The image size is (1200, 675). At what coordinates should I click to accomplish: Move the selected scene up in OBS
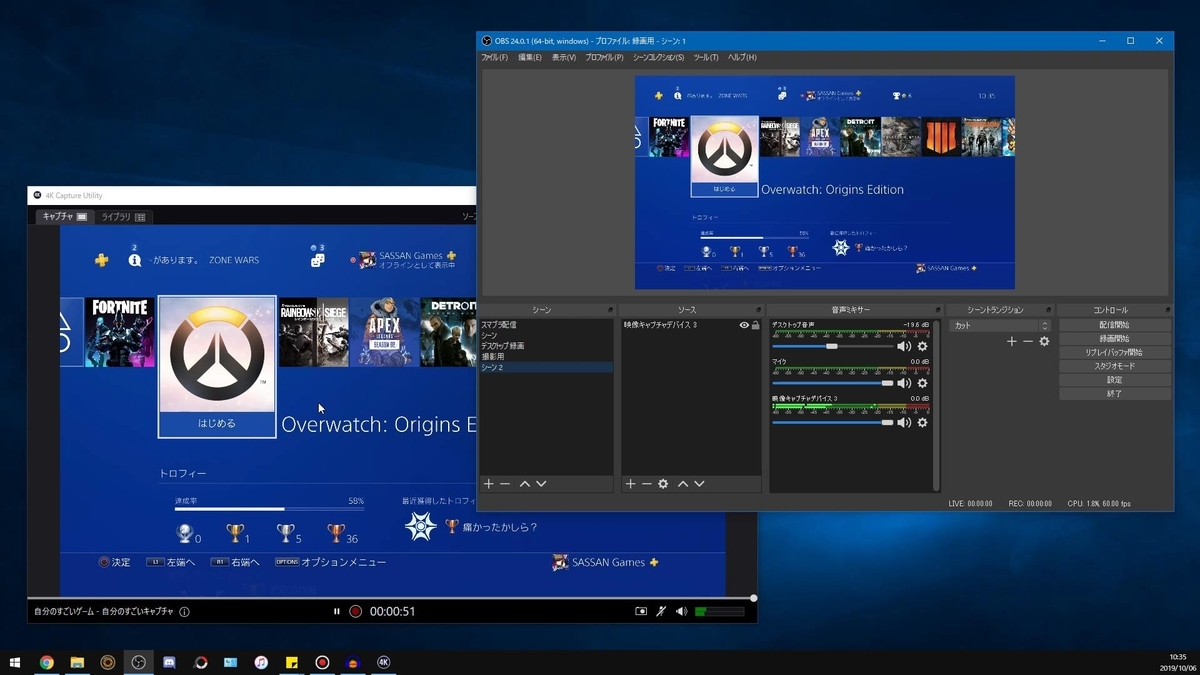[525, 484]
